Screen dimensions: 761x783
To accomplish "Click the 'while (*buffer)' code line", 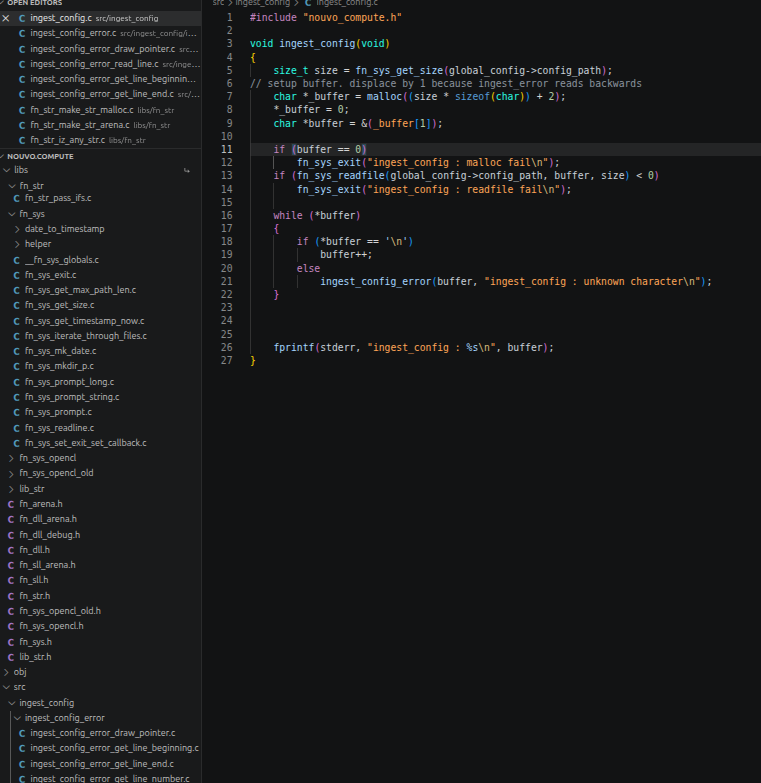I will pos(317,215).
